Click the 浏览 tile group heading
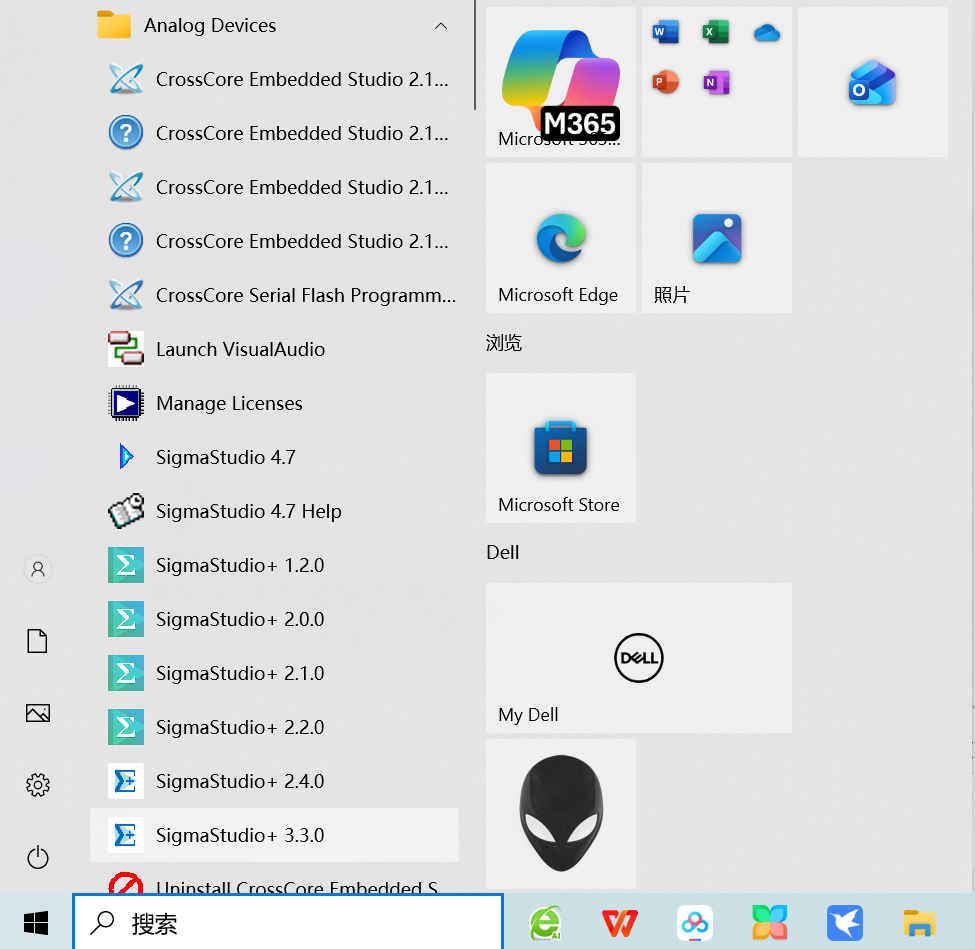 coord(504,343)
